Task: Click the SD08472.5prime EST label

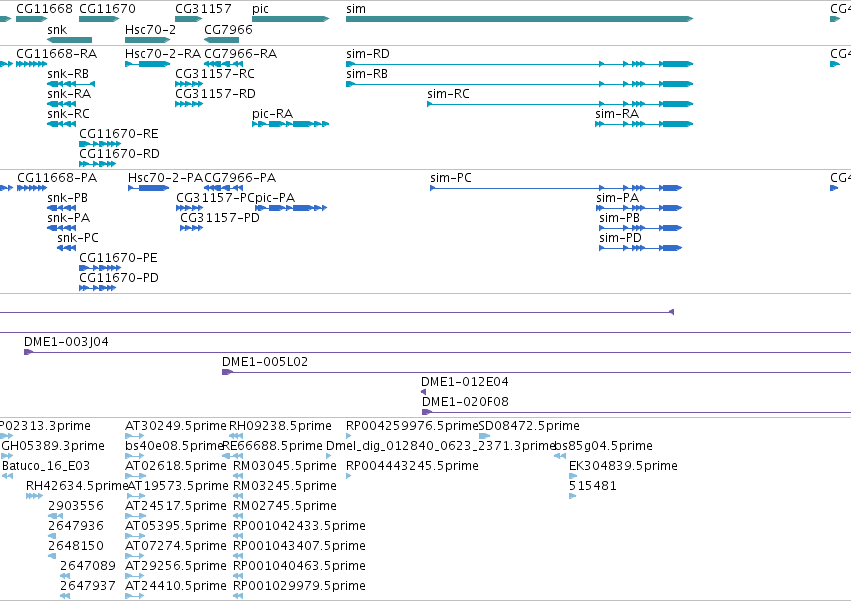Action: click(529, 426)
